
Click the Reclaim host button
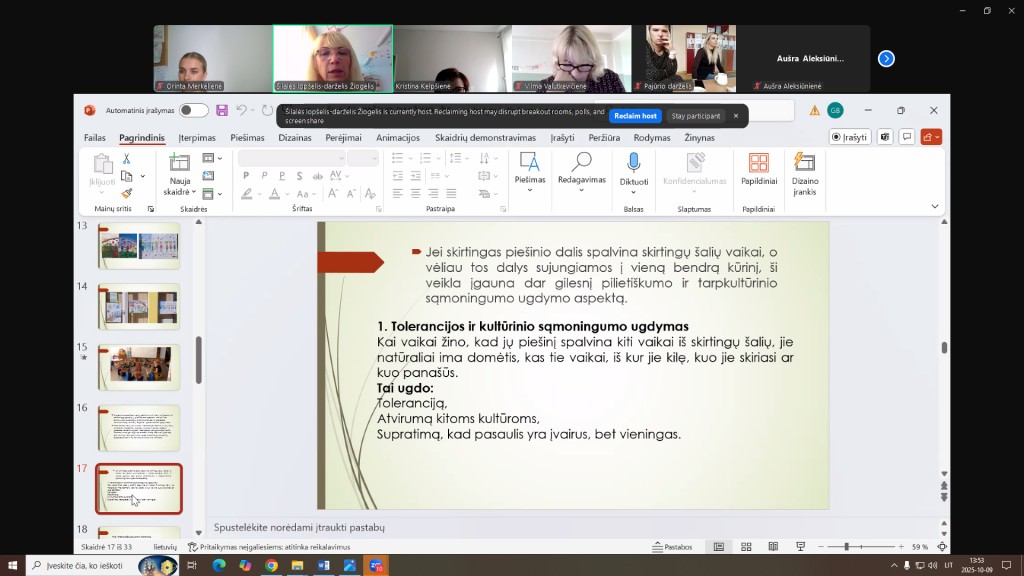point(635,116)
